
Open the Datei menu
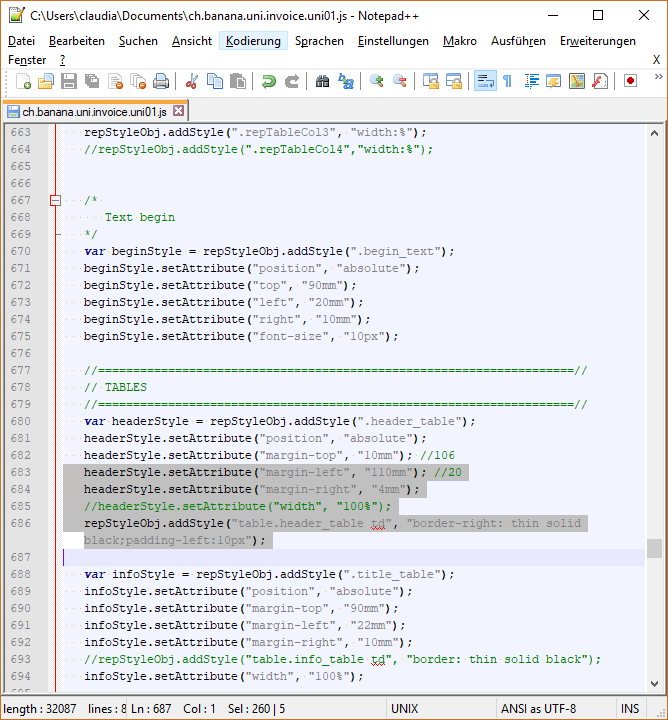point(21,41)
